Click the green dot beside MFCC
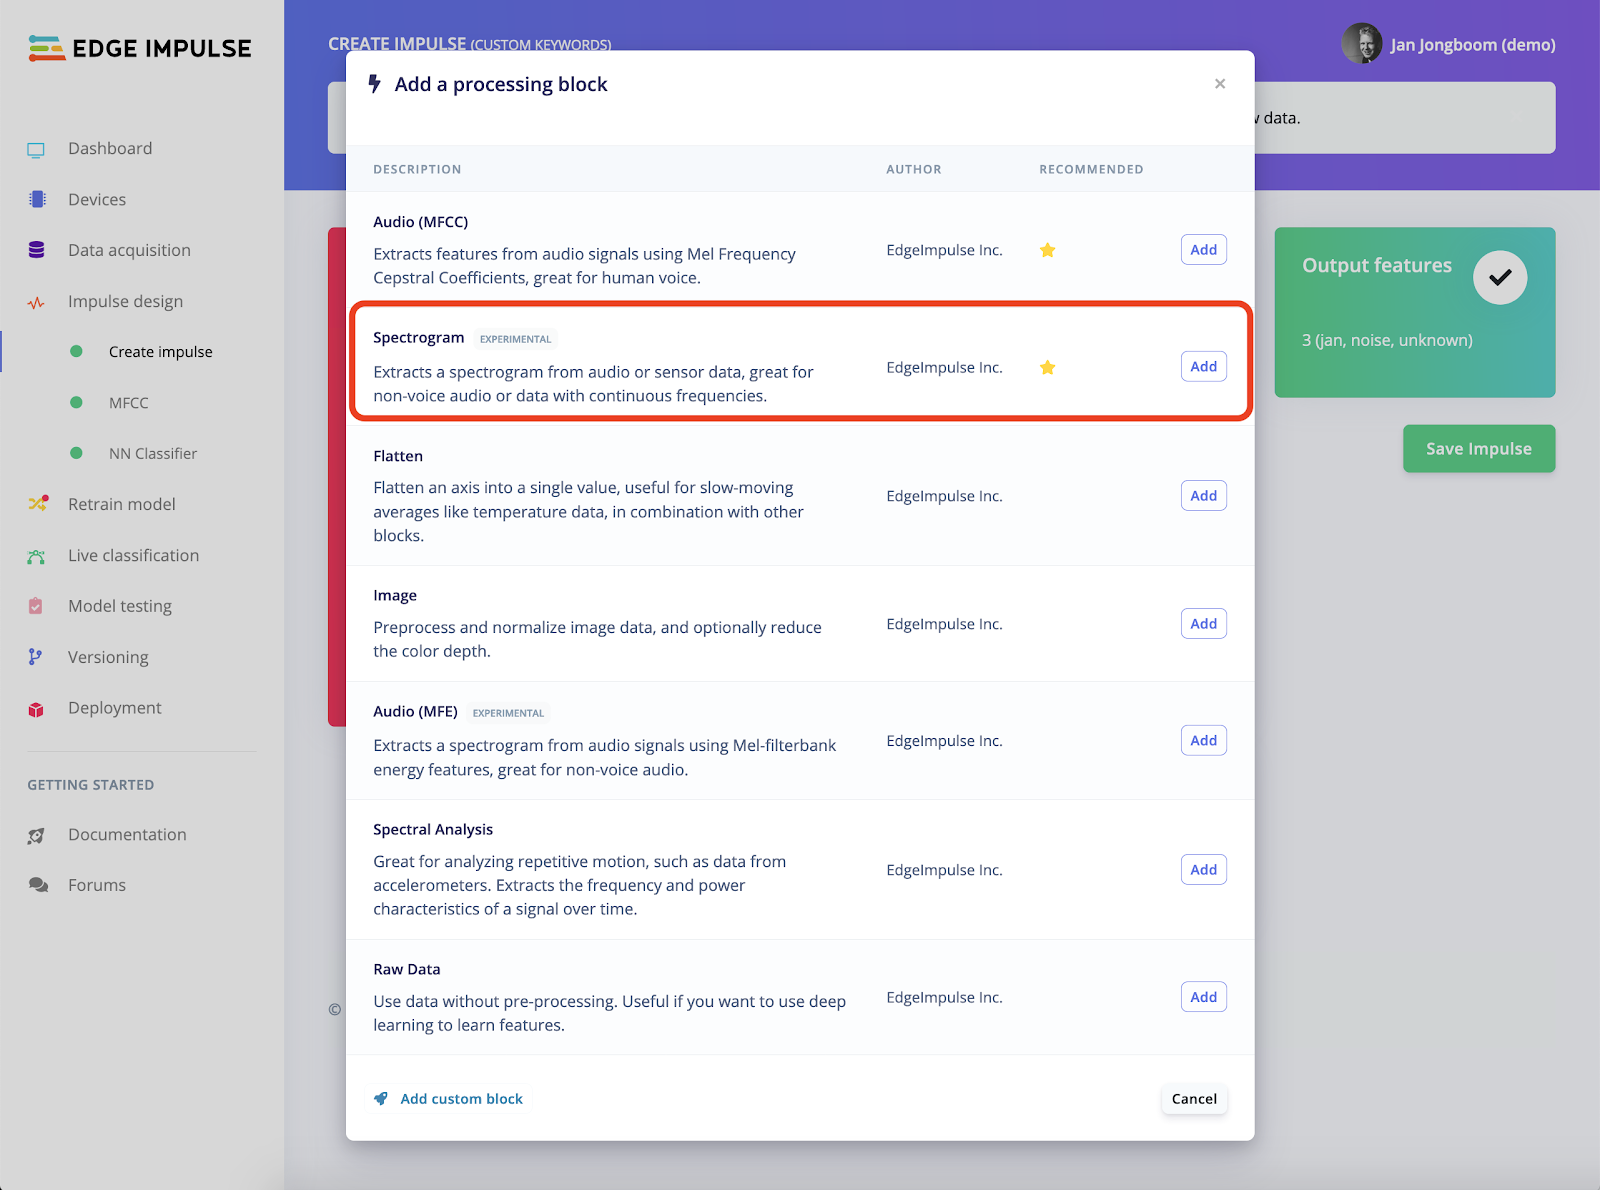This screenshot has width=1600, height=1190. click(x=76, y=402)
